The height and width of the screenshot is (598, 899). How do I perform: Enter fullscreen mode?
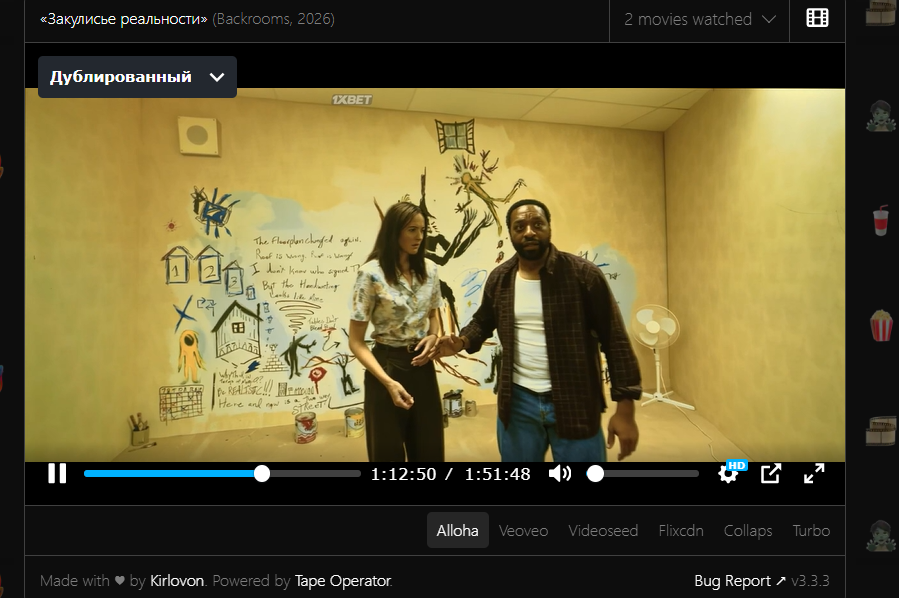point(814,474)
